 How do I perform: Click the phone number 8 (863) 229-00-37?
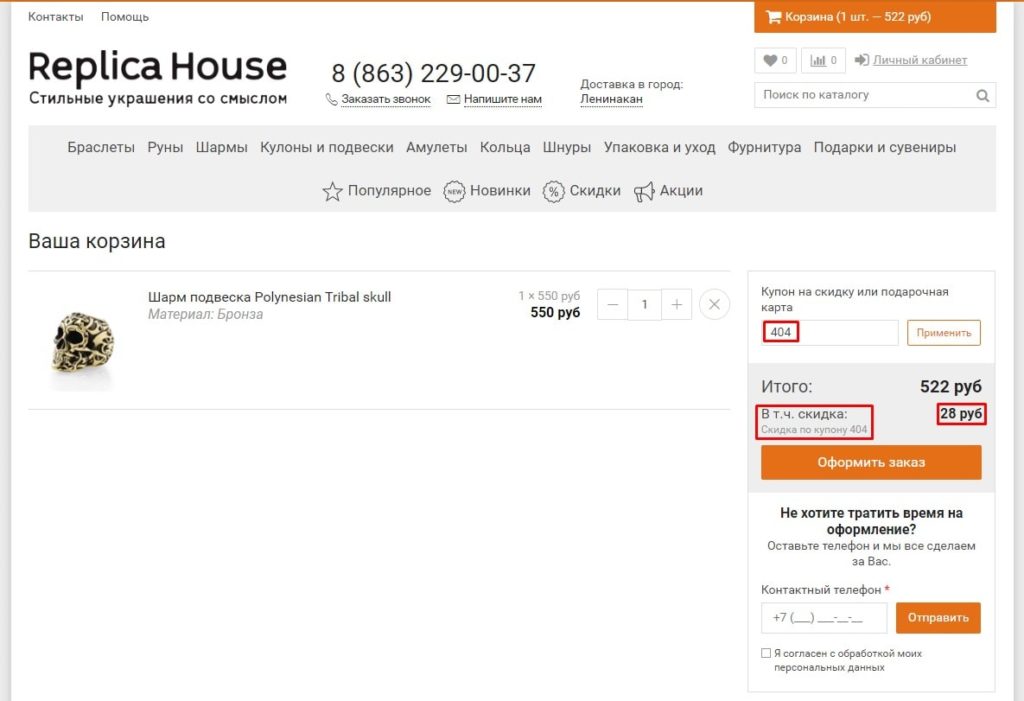point(434,73)
